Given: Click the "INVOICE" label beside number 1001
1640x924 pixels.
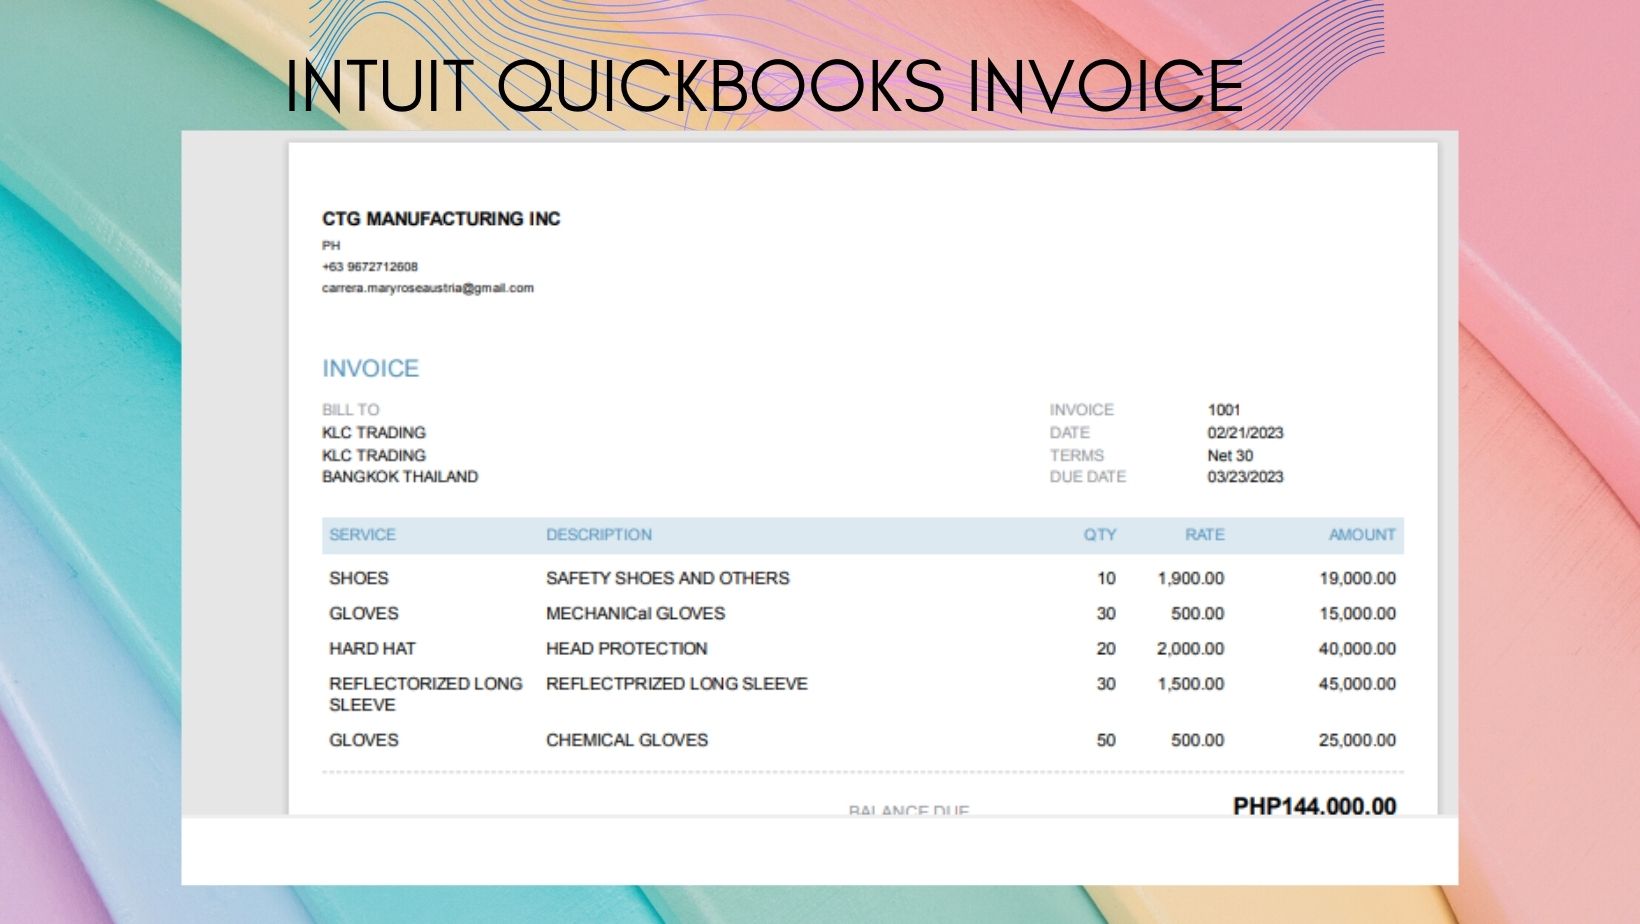Looking at the screenshot, I should pyautogui.click(x=1081, y=410).
